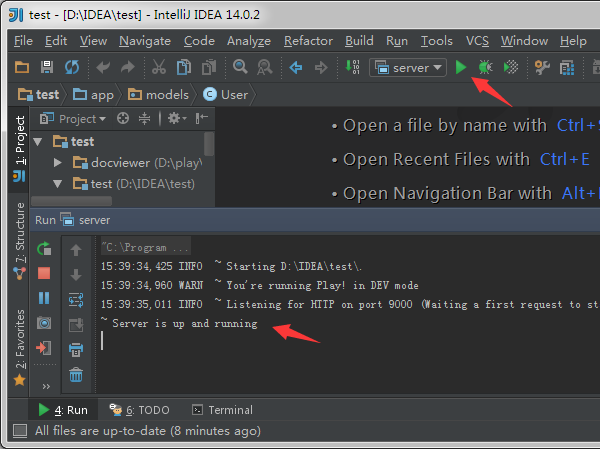
Task: Toggle Use Soft Wraps in console
Action: tap(76, 300)
